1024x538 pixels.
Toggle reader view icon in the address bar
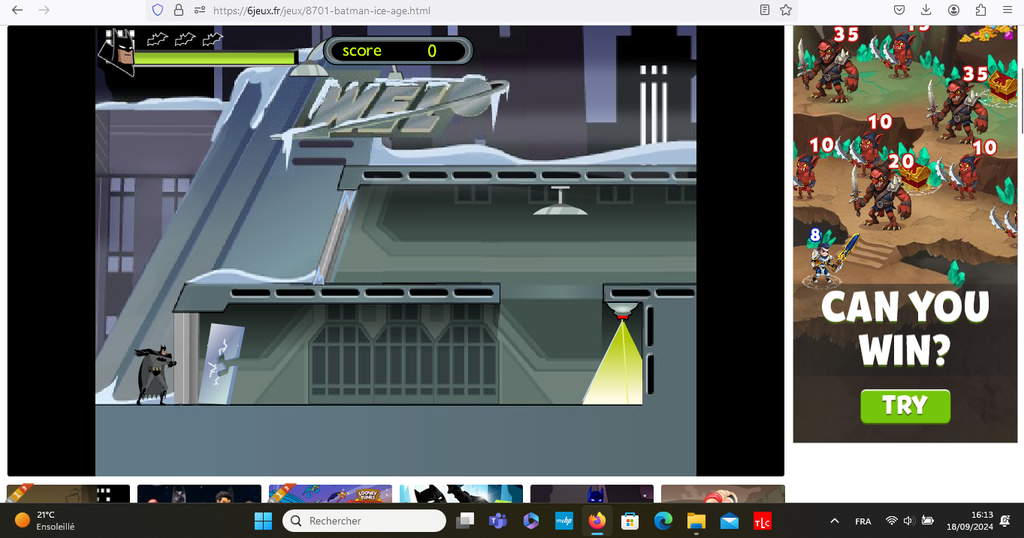tap(765, 10)
